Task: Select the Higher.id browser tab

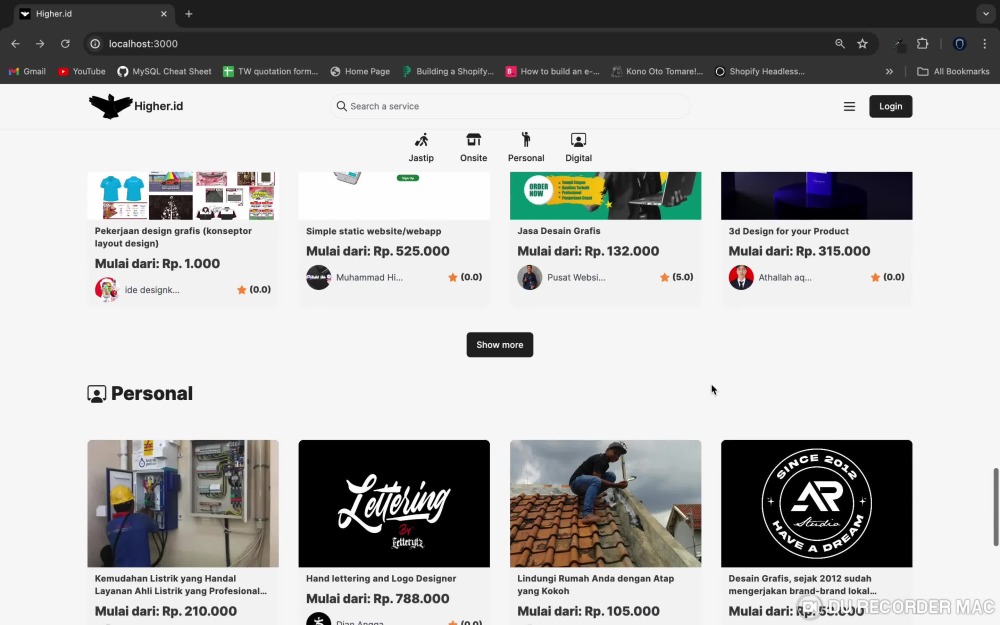Action: [92, 13]
